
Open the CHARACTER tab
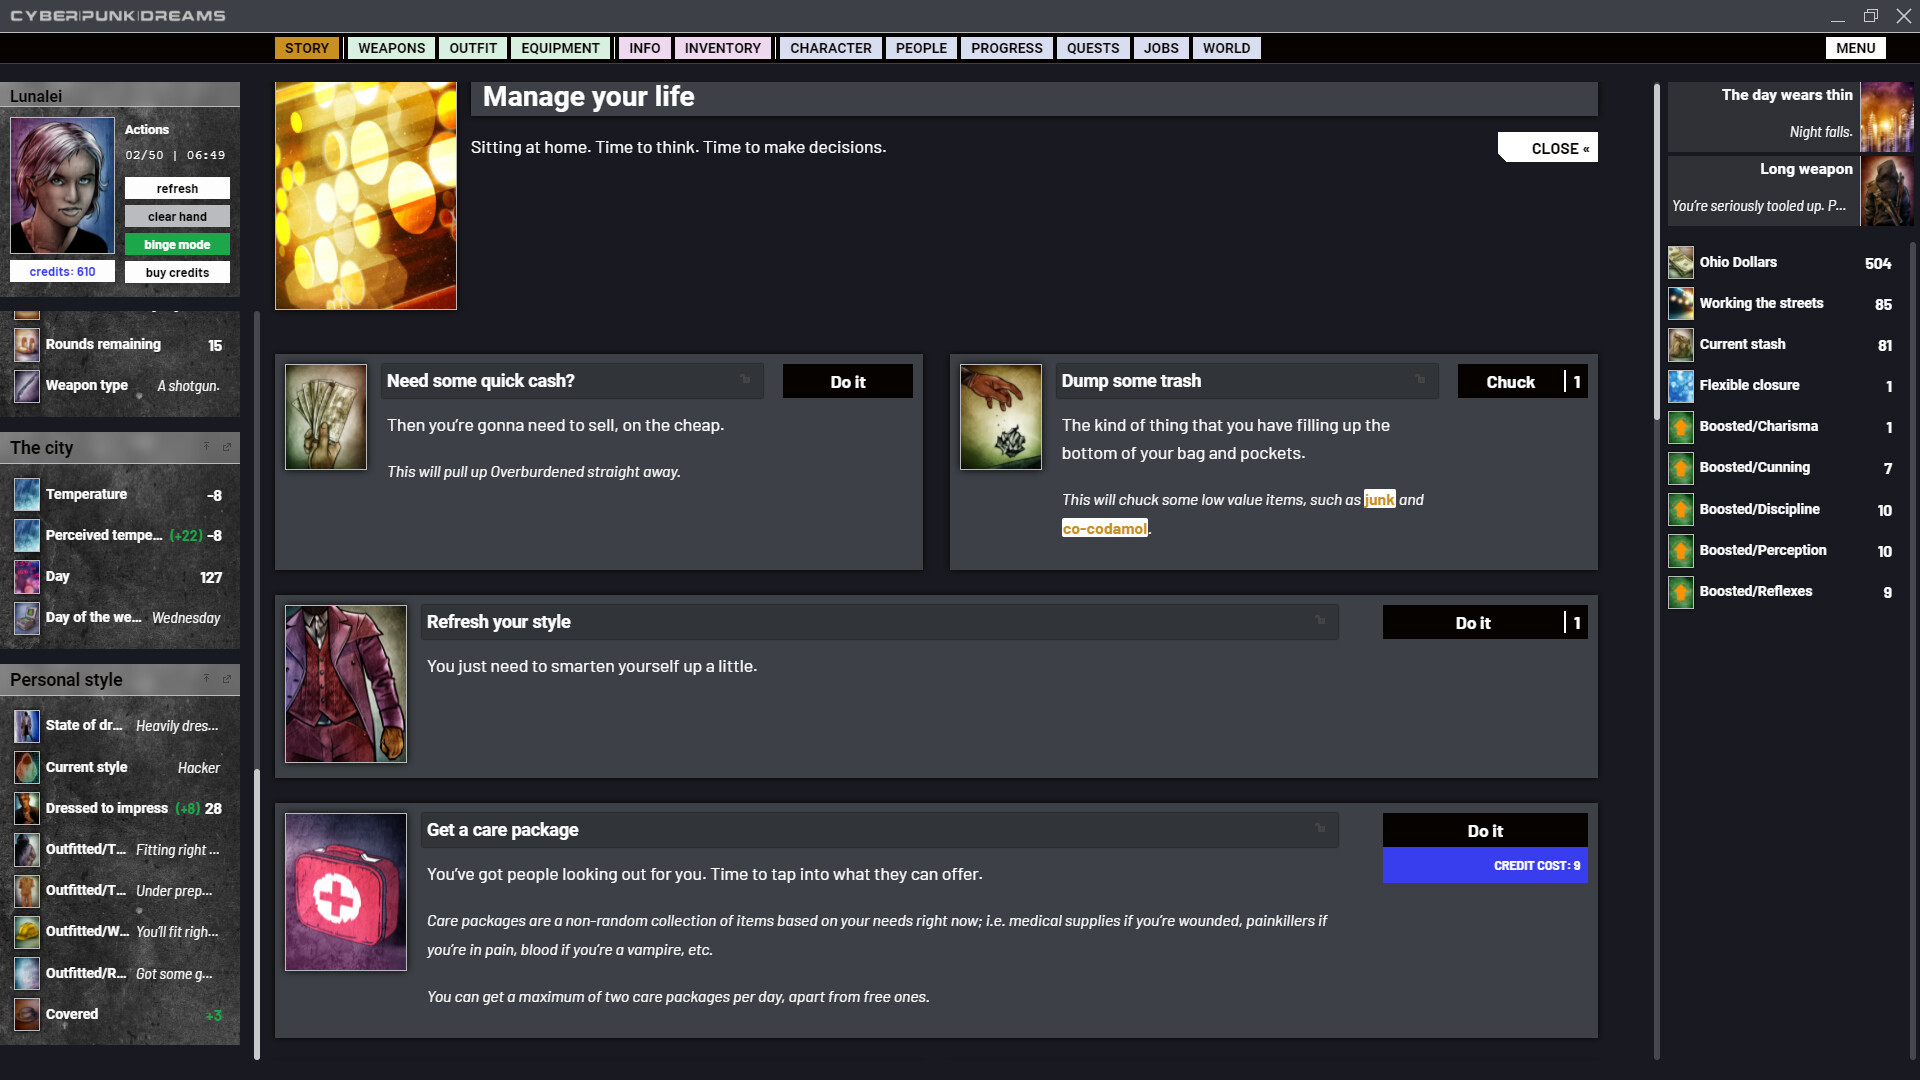point(830,48)
